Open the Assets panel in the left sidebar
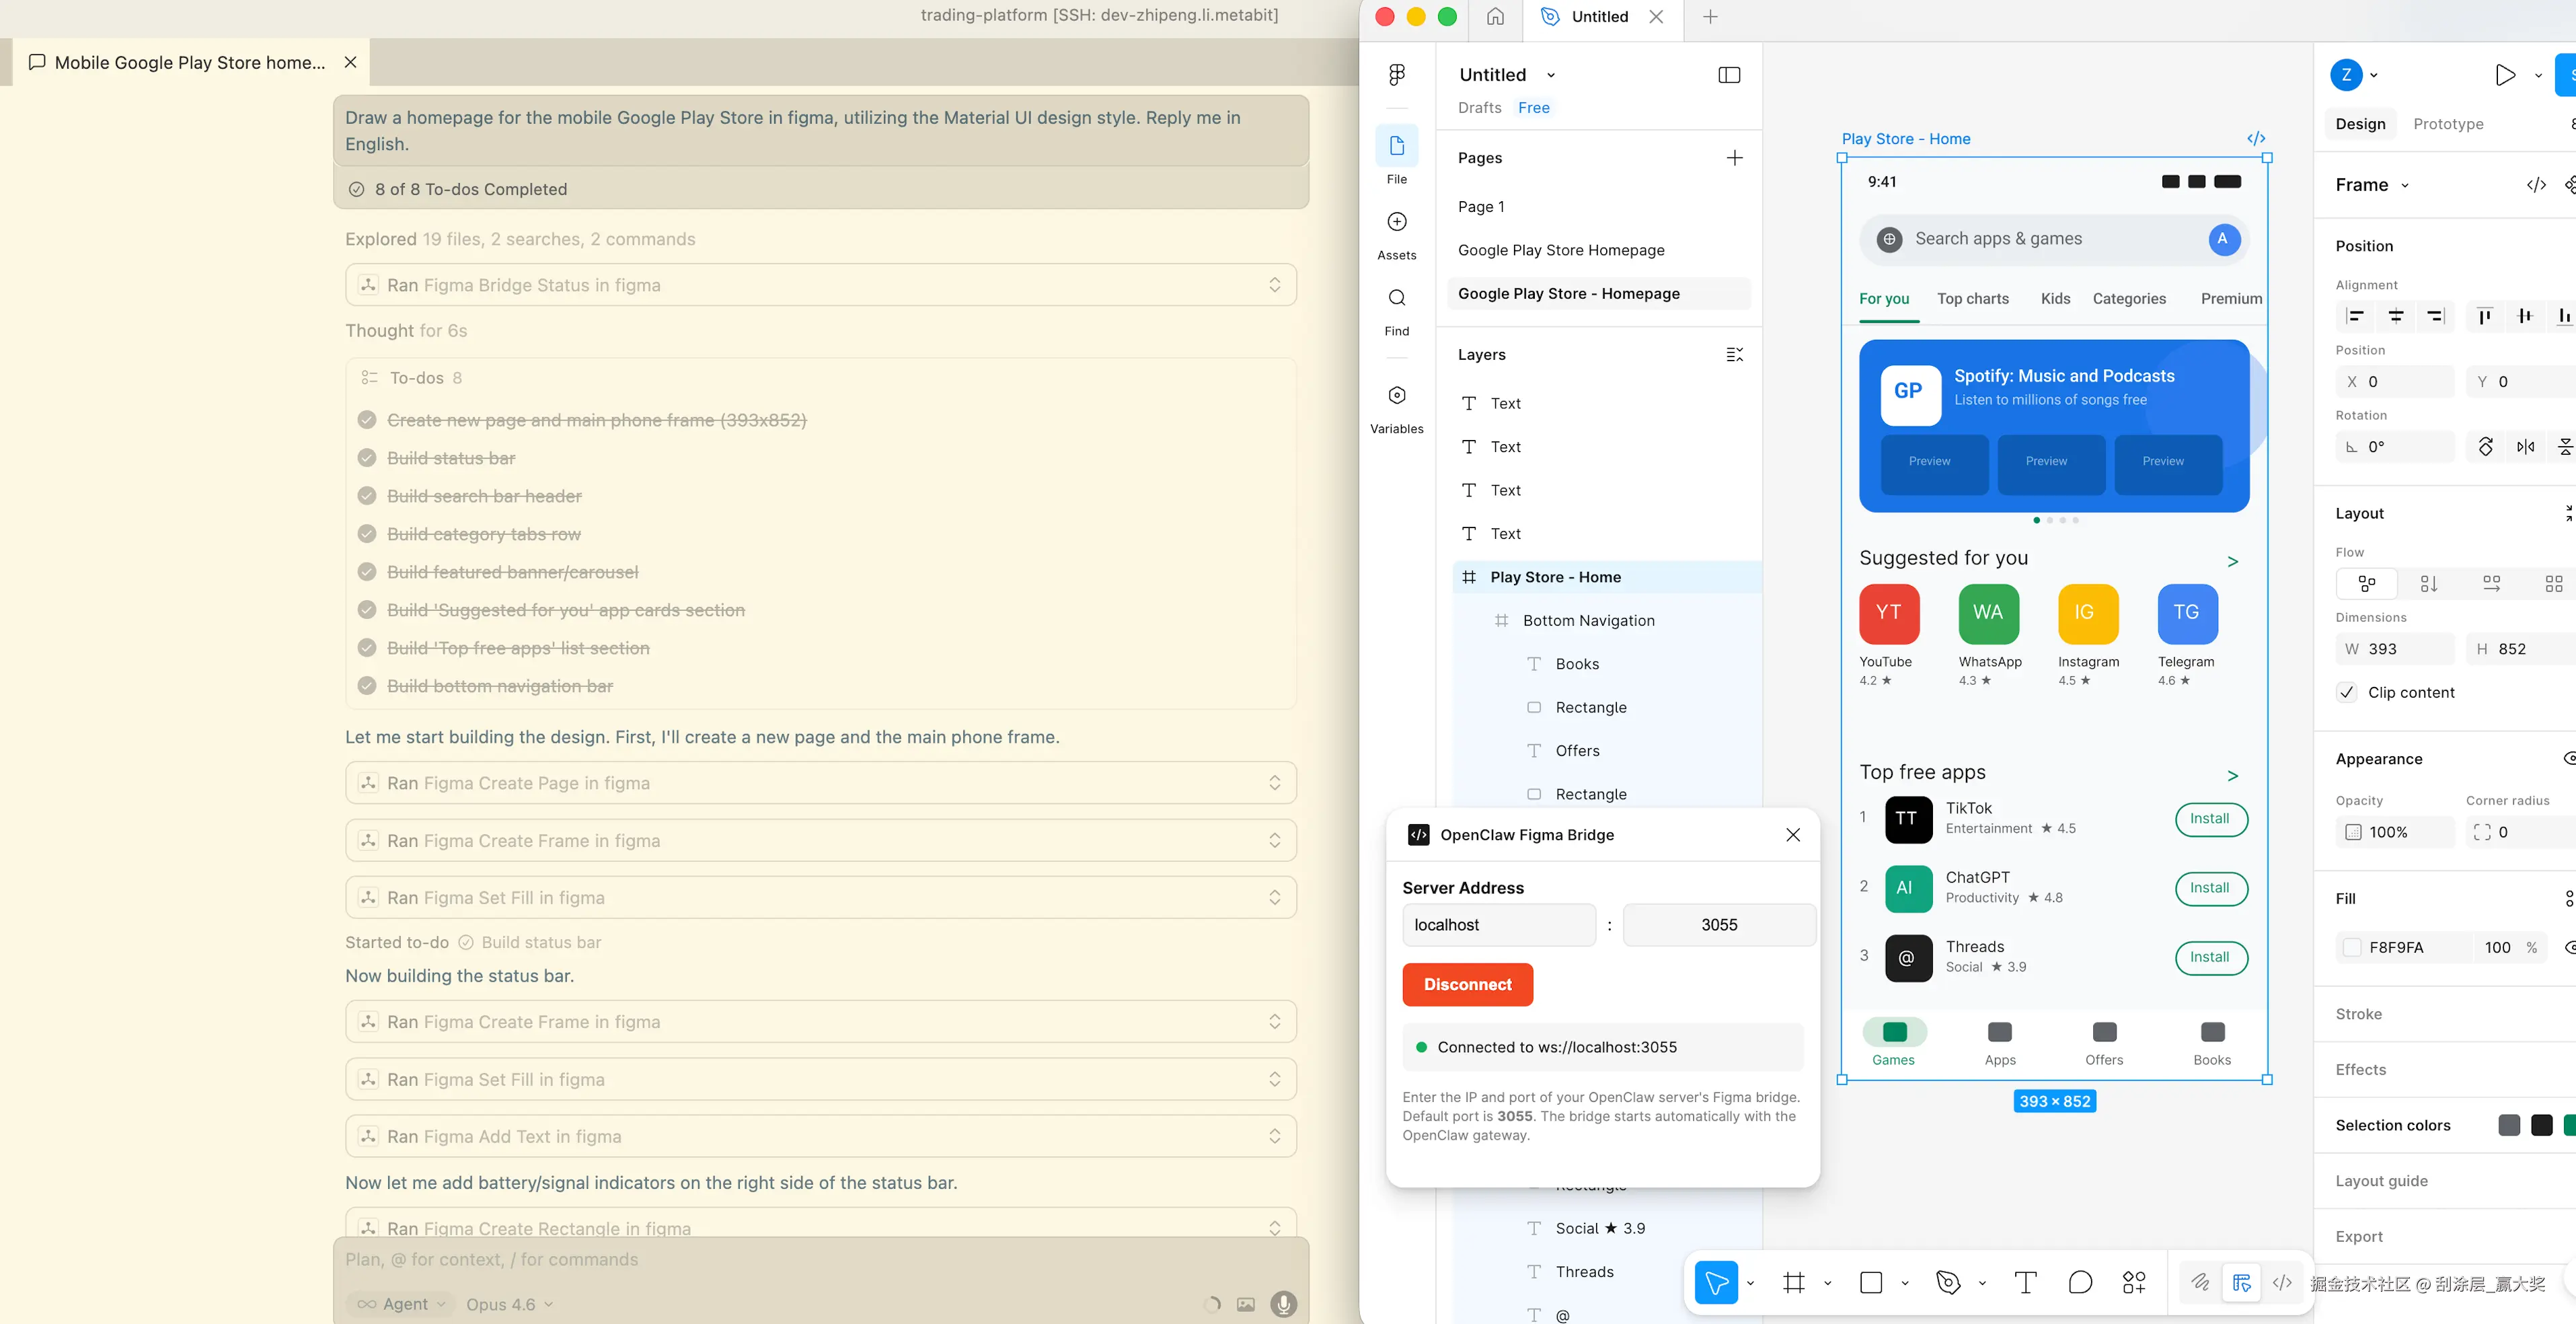This screenshot has height=1324, width=2576. click(x=1396, y=222)
